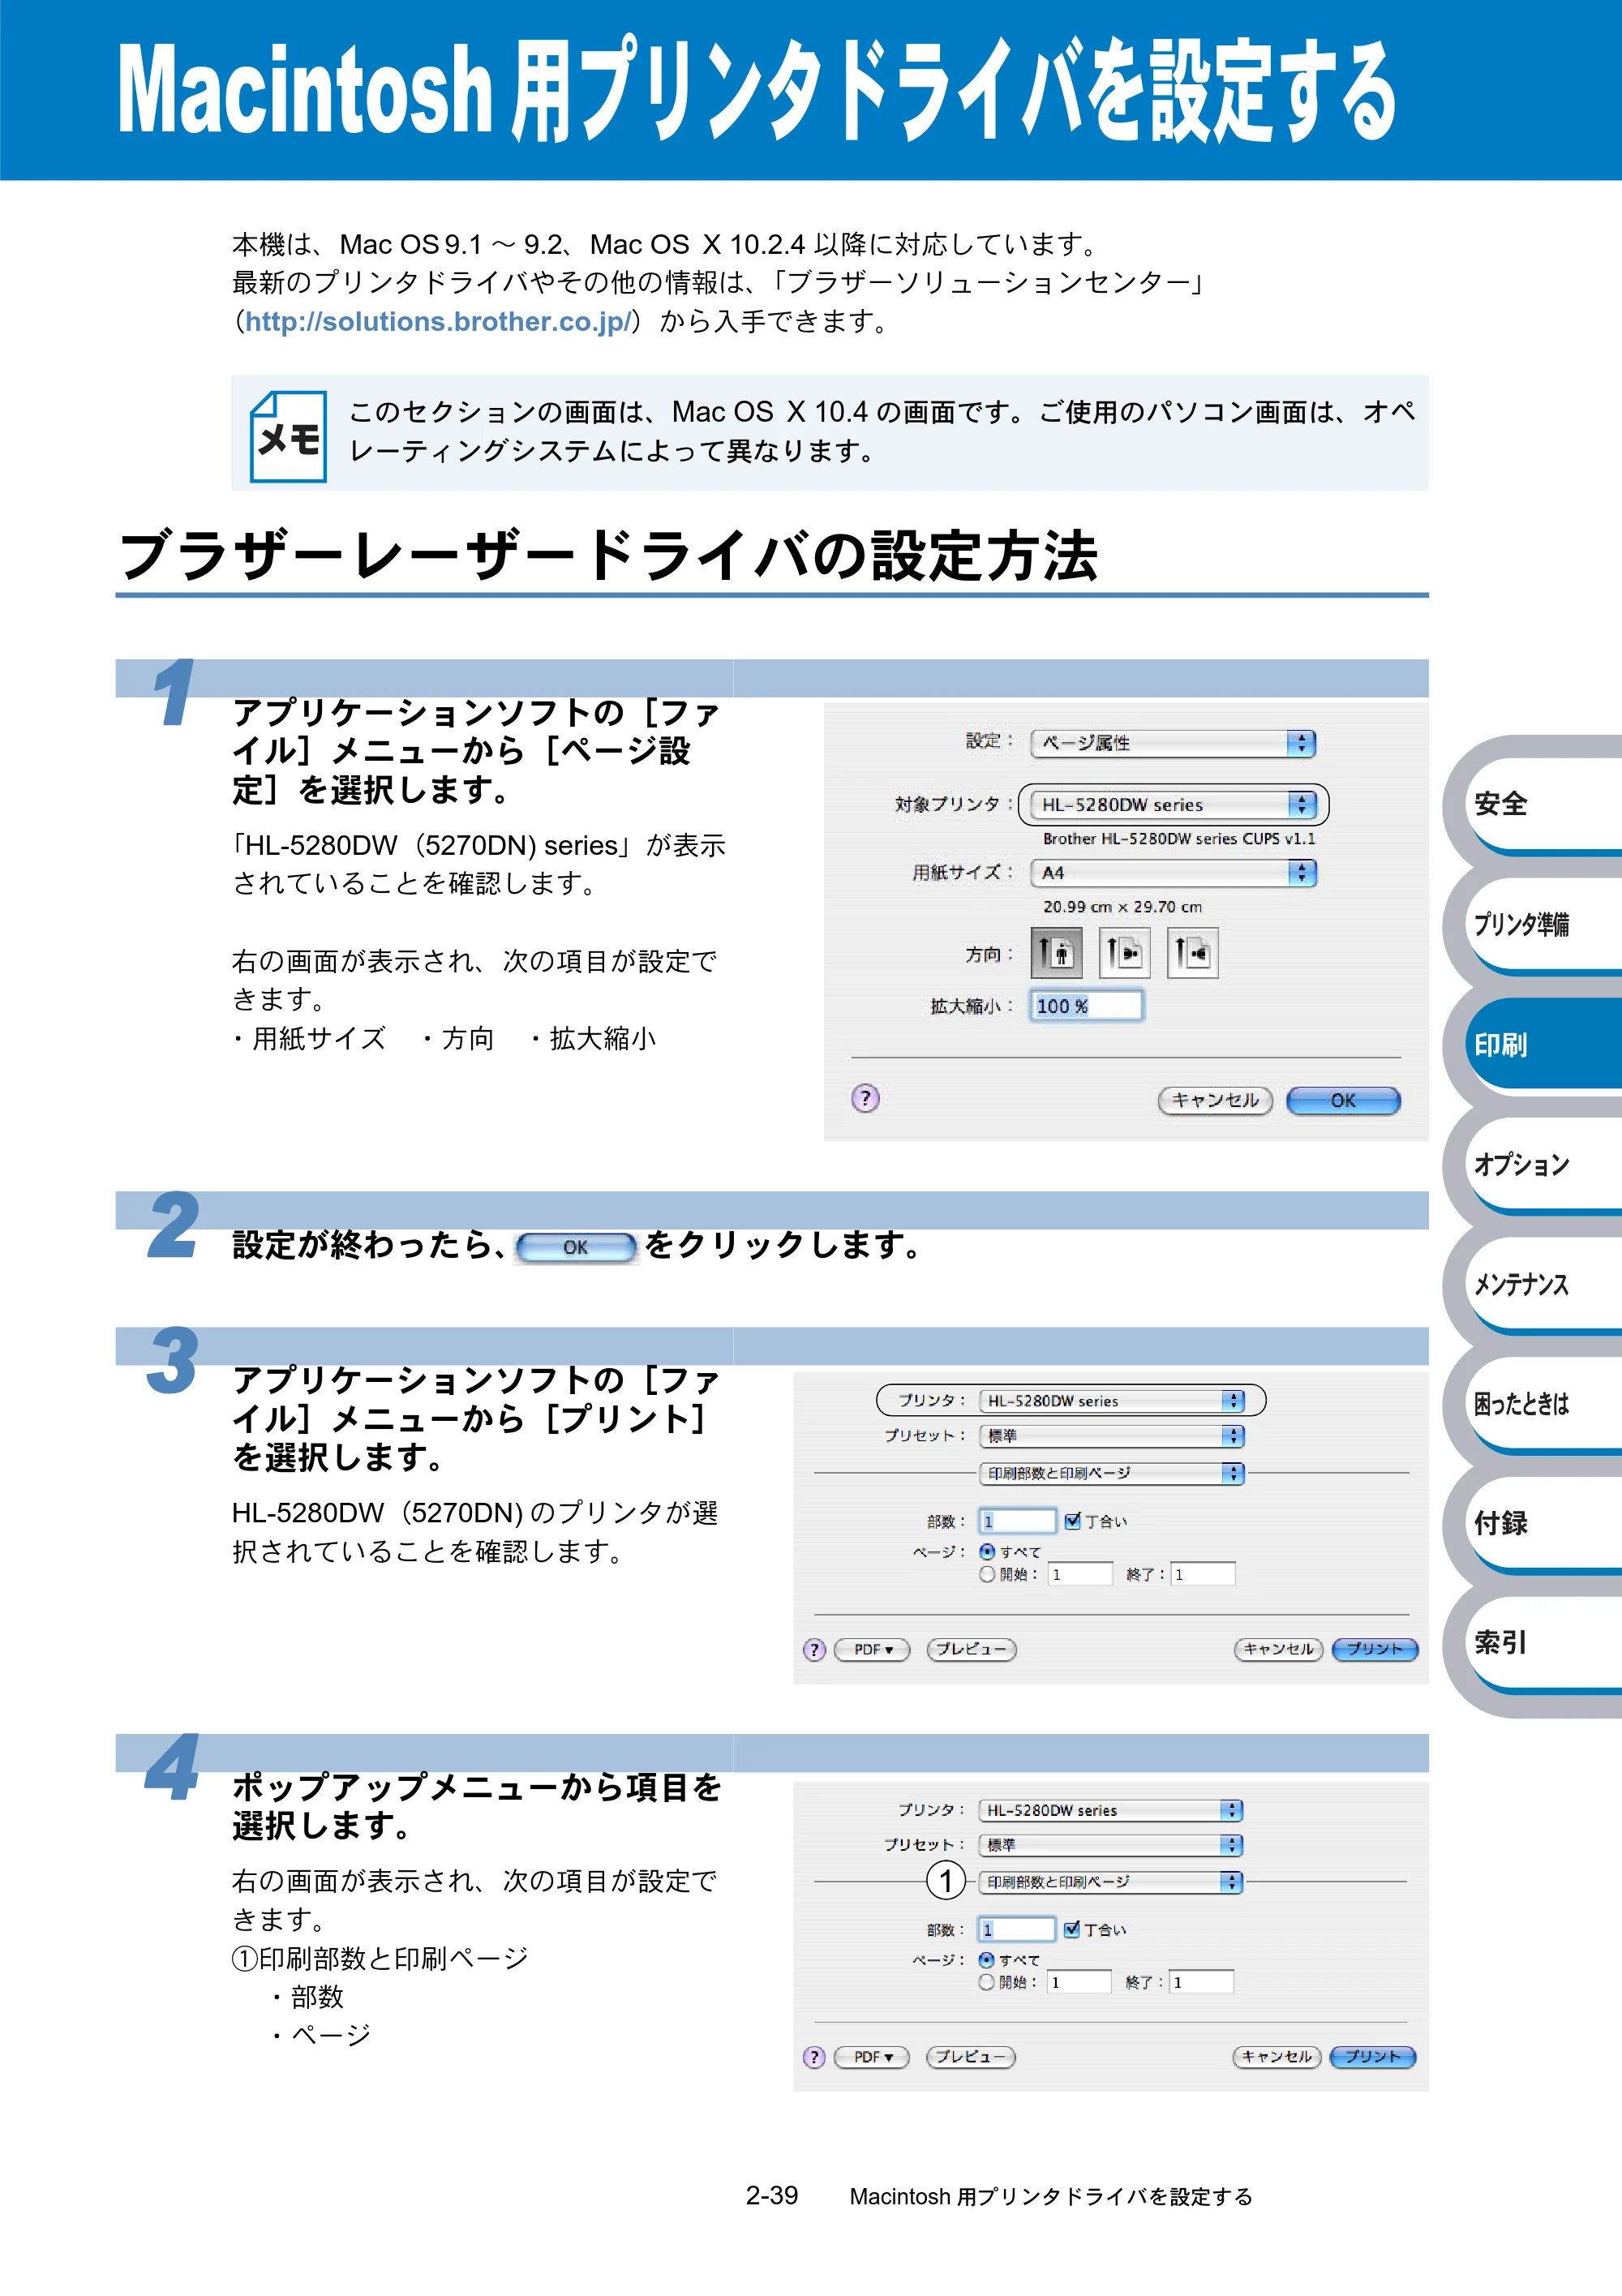The height and width of the screenshot is (2296, 1622).
Task: Go to オプション side tab
Action: coord(1544,1164)
